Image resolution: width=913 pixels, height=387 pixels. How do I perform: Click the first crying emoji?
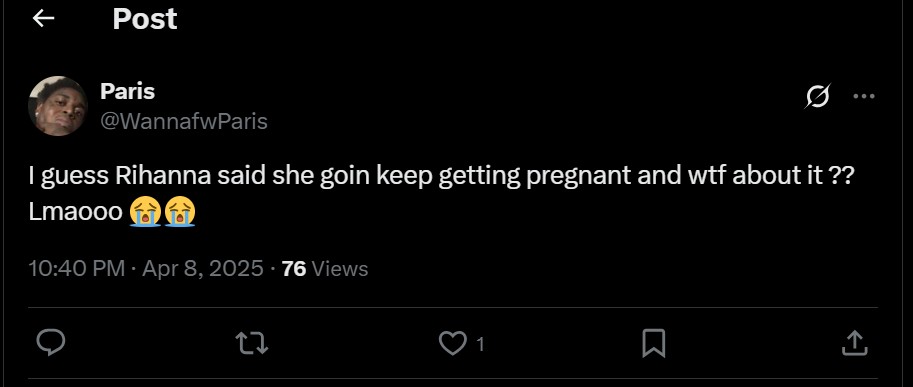(145, 212)
